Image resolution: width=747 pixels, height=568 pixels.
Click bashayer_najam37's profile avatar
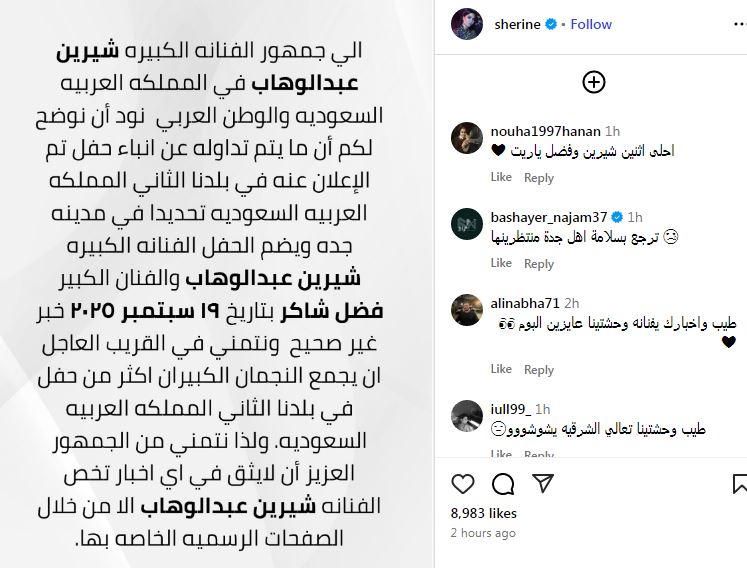pyautogui.click(x=468, y=222)
